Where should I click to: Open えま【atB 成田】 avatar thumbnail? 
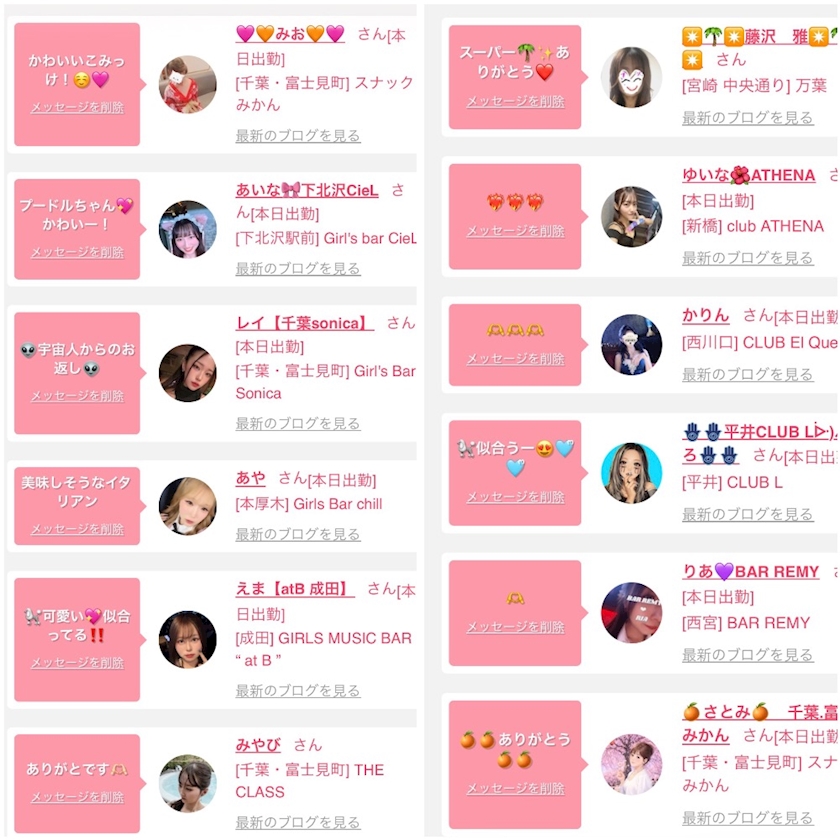[188, 639]
